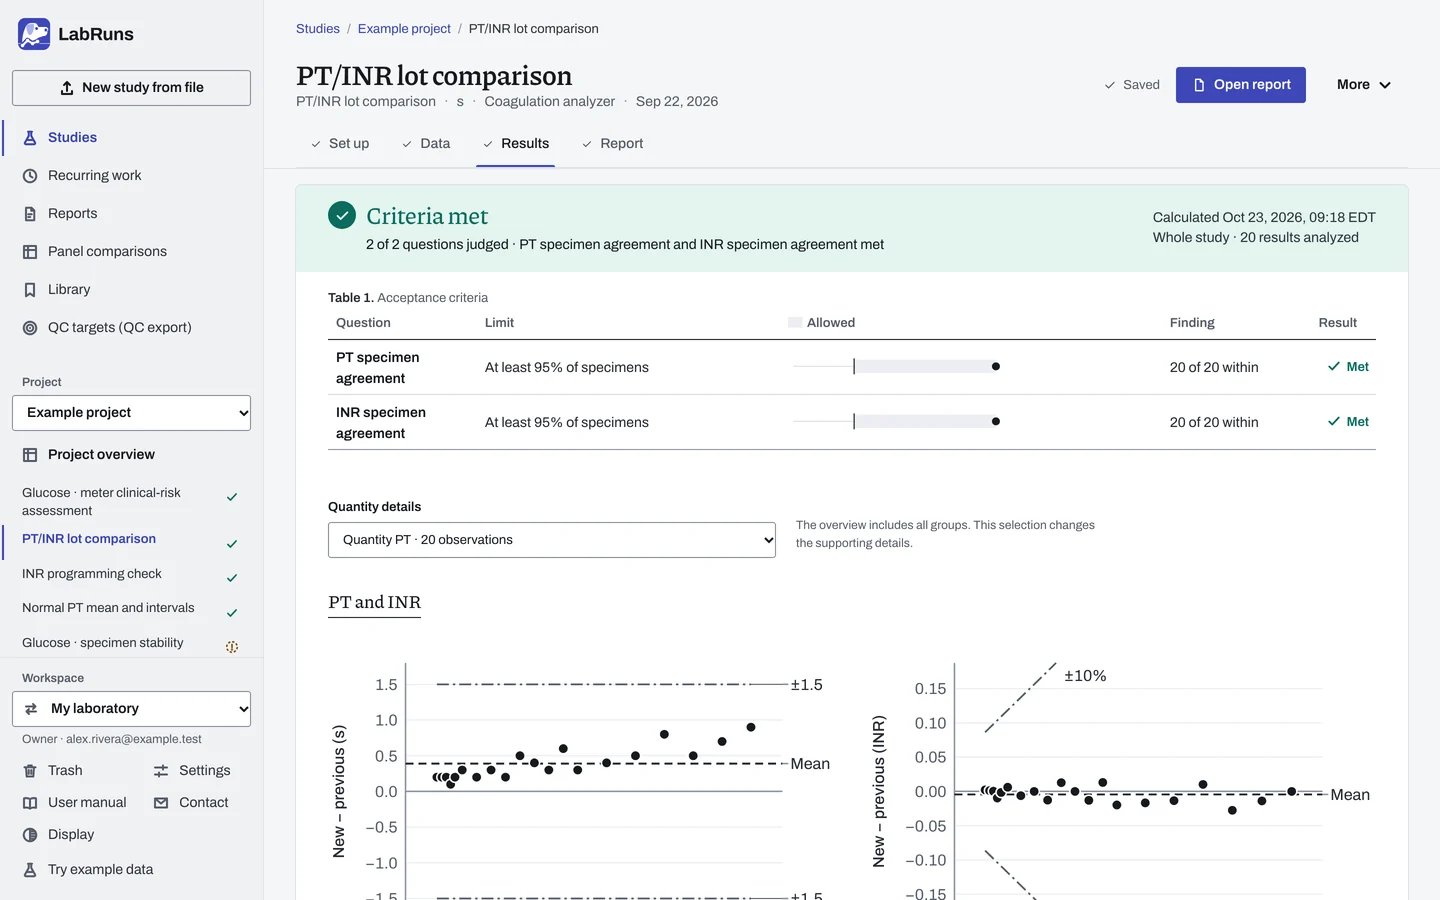Click the pending status icon for Glucose specimen stability
The image size is (1440, 900).
(x=232, y=647)
